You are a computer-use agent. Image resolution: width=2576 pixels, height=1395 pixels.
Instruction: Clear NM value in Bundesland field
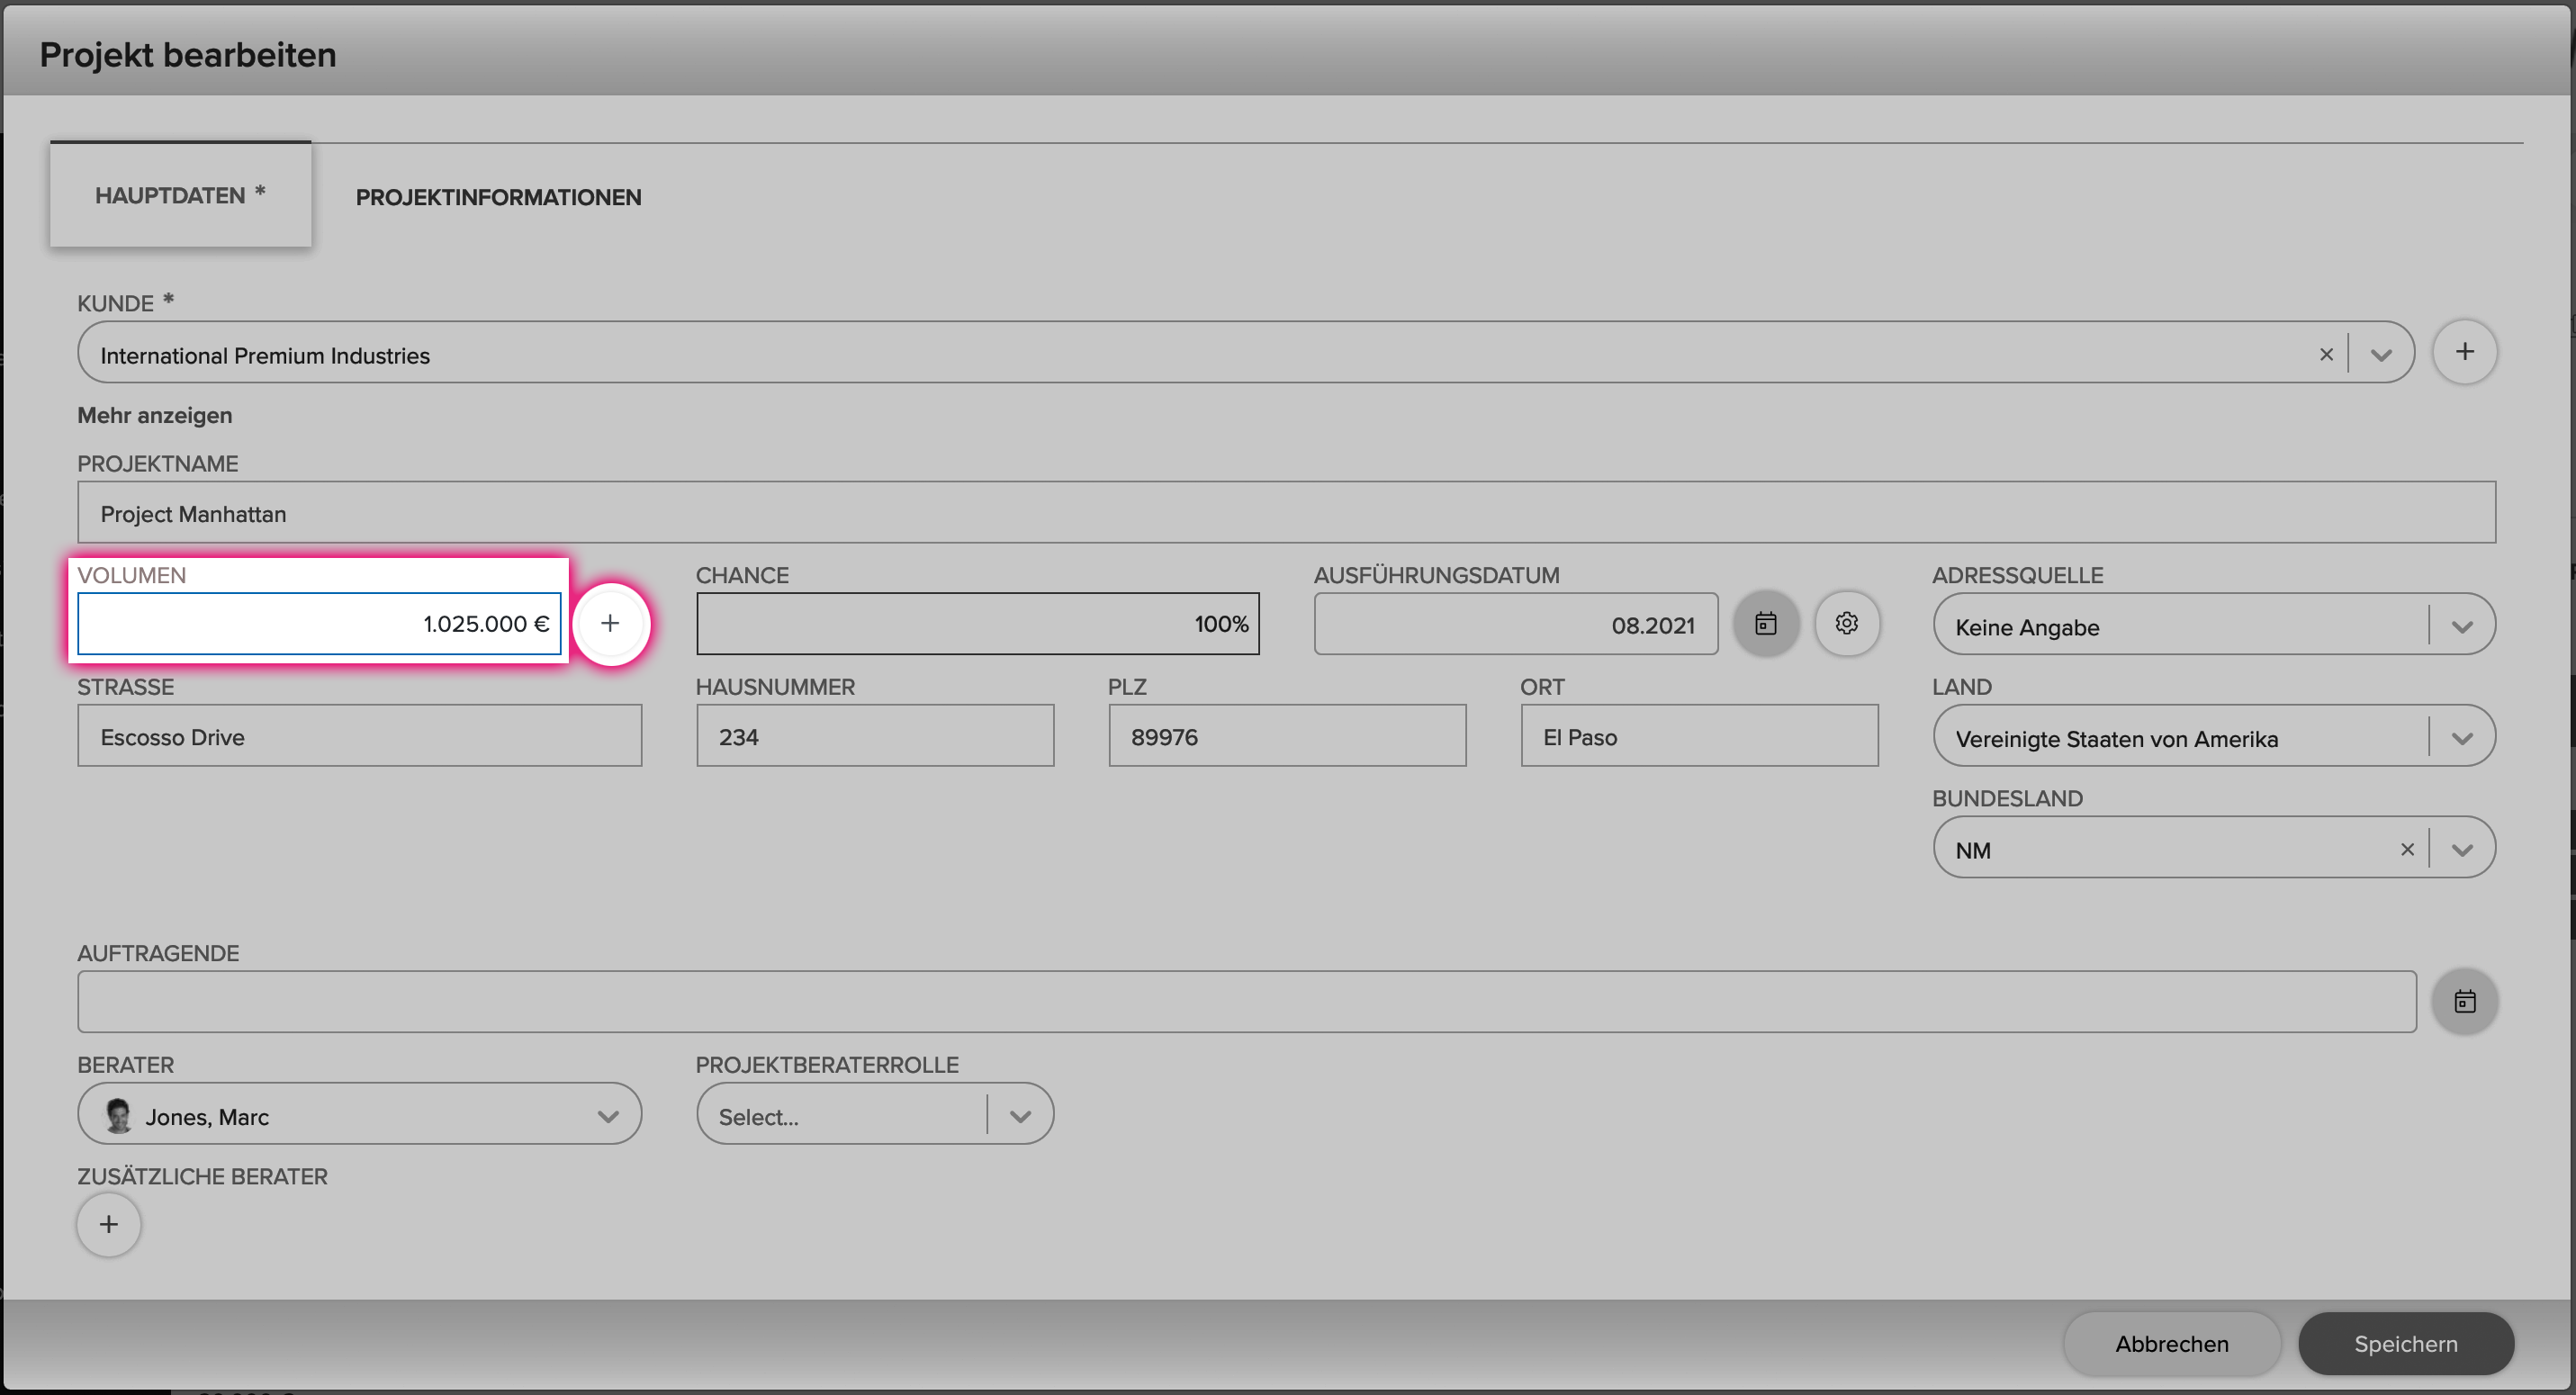click(x=2407, y=849)
